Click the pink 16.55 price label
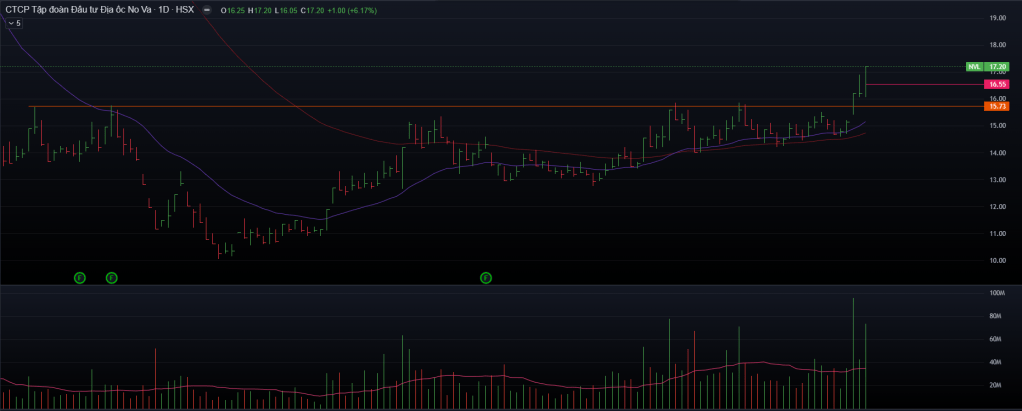 coord(996,85)
